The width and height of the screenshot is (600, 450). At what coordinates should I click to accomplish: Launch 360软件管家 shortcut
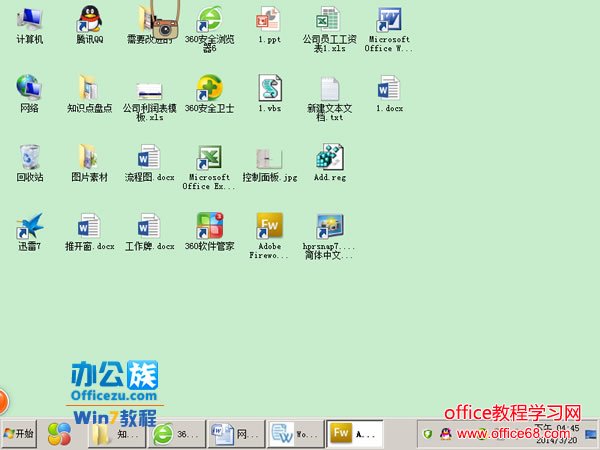[209, 232]
